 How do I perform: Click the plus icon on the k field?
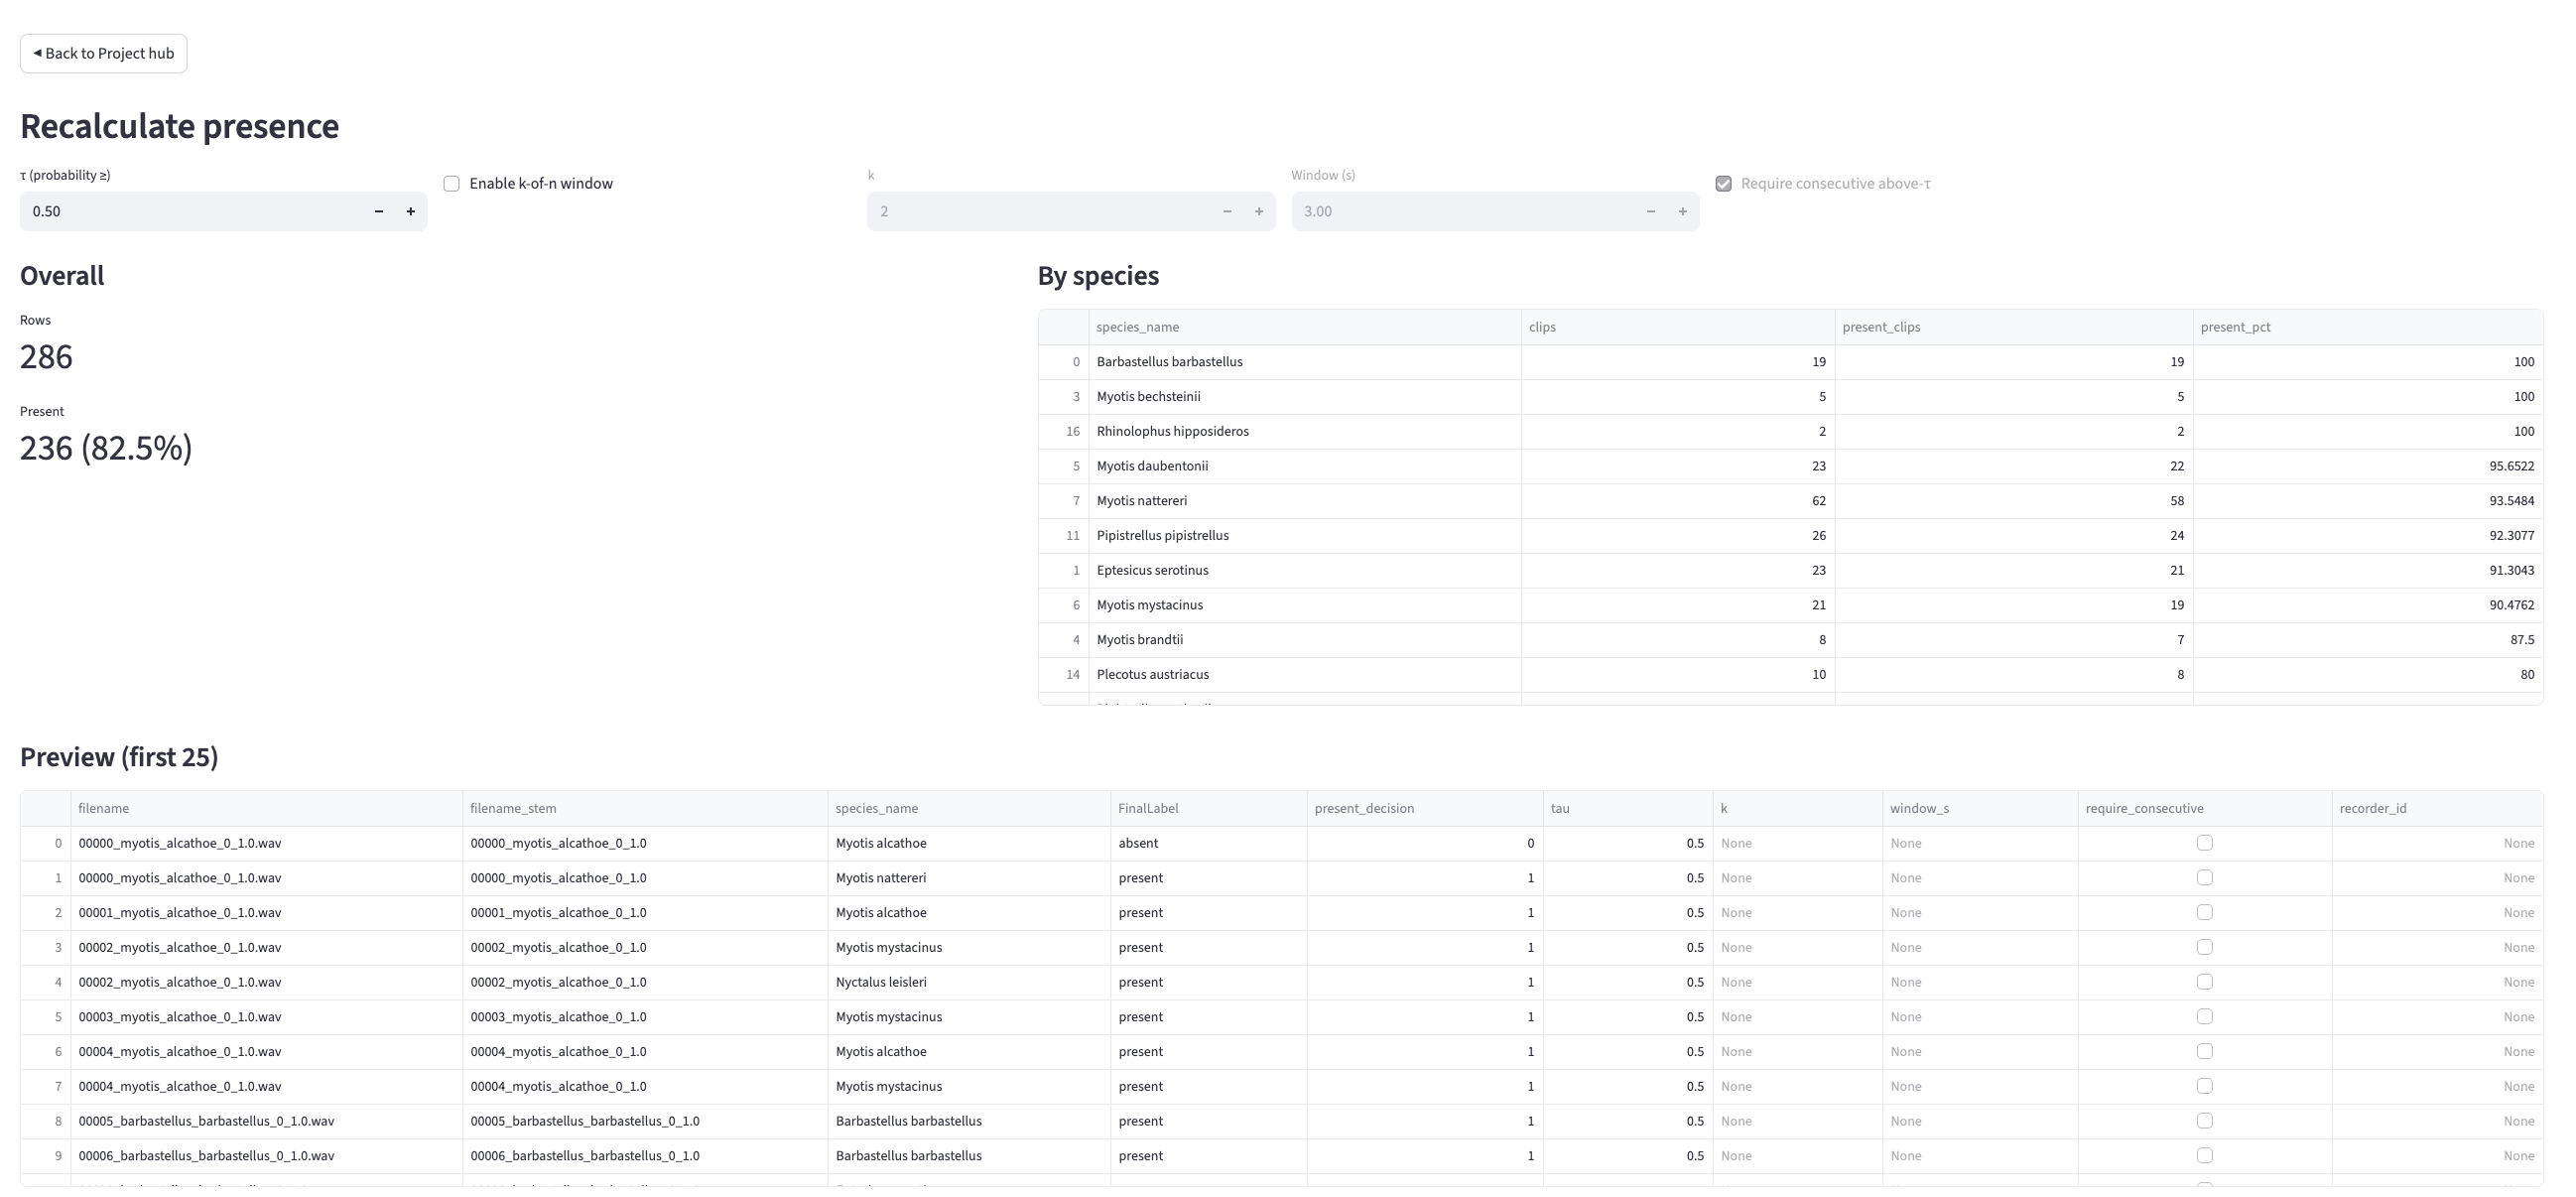point(1258,211)
